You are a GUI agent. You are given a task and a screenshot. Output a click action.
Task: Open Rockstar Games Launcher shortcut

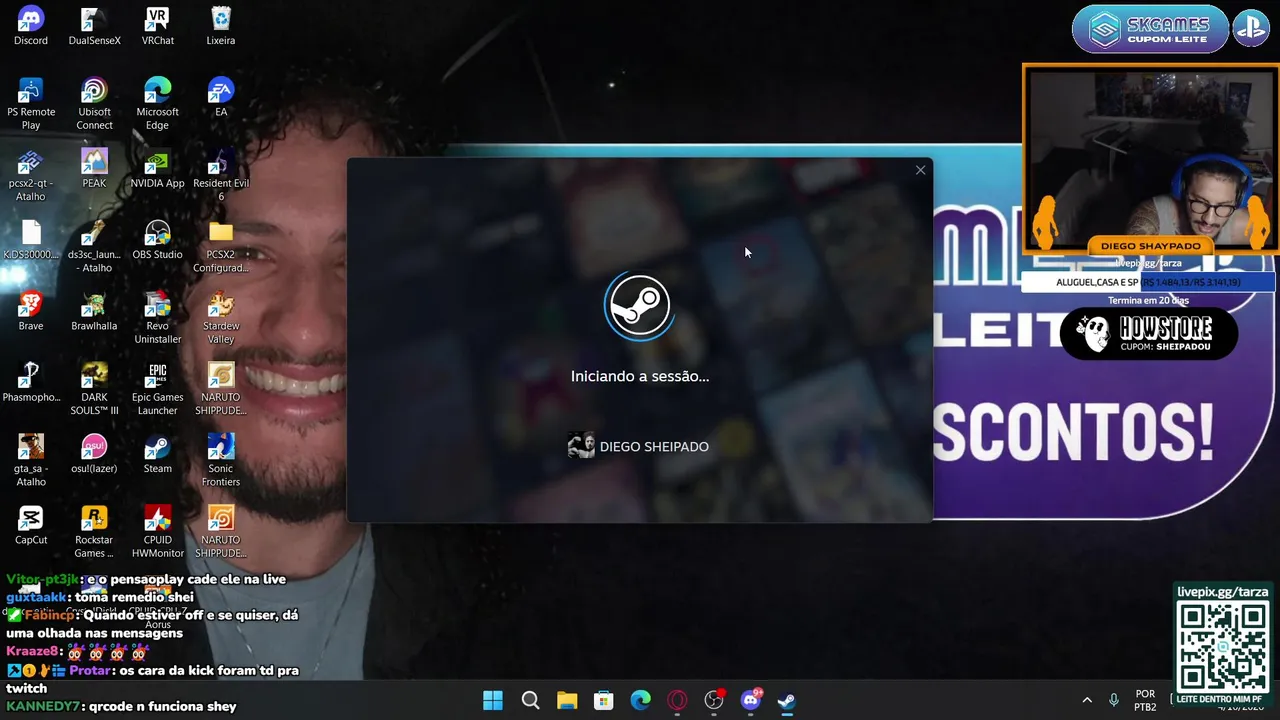click(94, 531)
